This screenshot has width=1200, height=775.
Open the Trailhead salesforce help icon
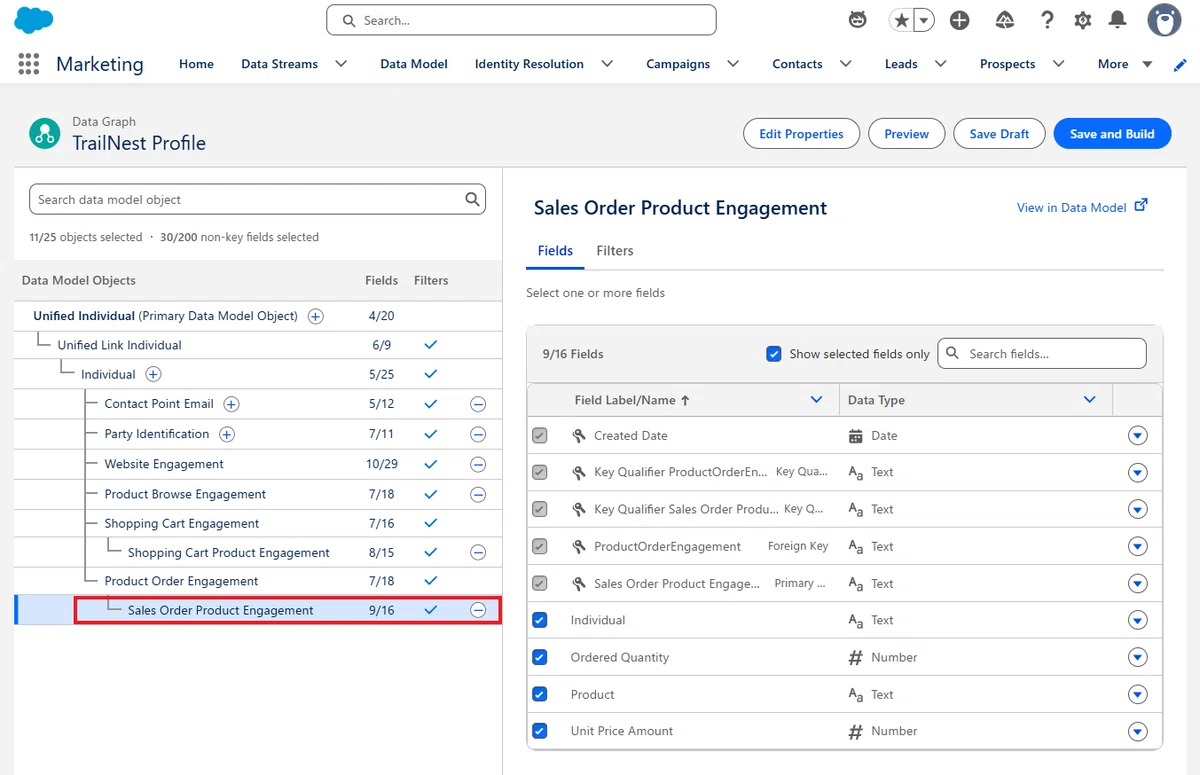coord(1005,20)
